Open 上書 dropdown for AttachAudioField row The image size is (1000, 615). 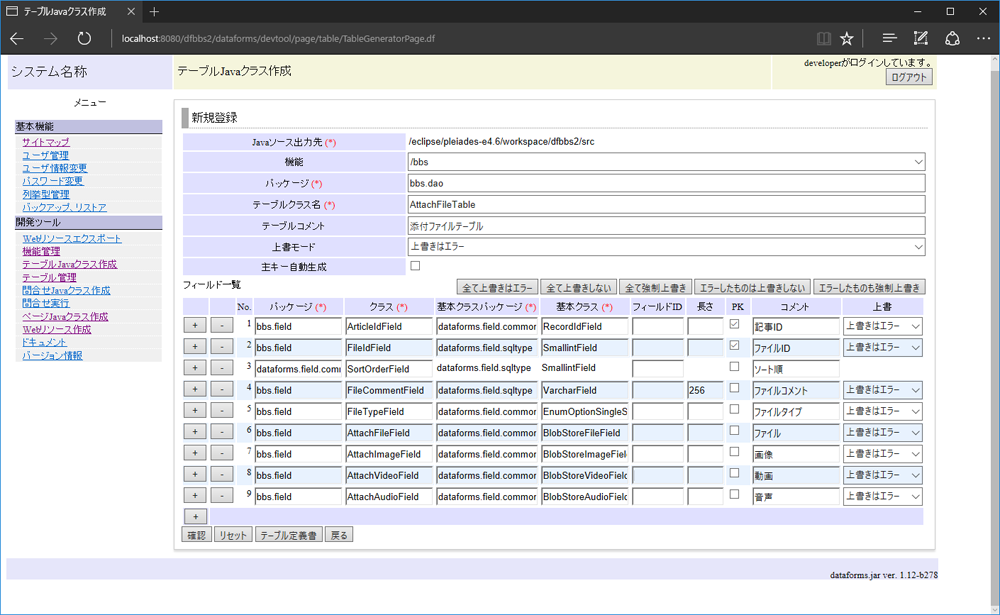tap(883, 496)
